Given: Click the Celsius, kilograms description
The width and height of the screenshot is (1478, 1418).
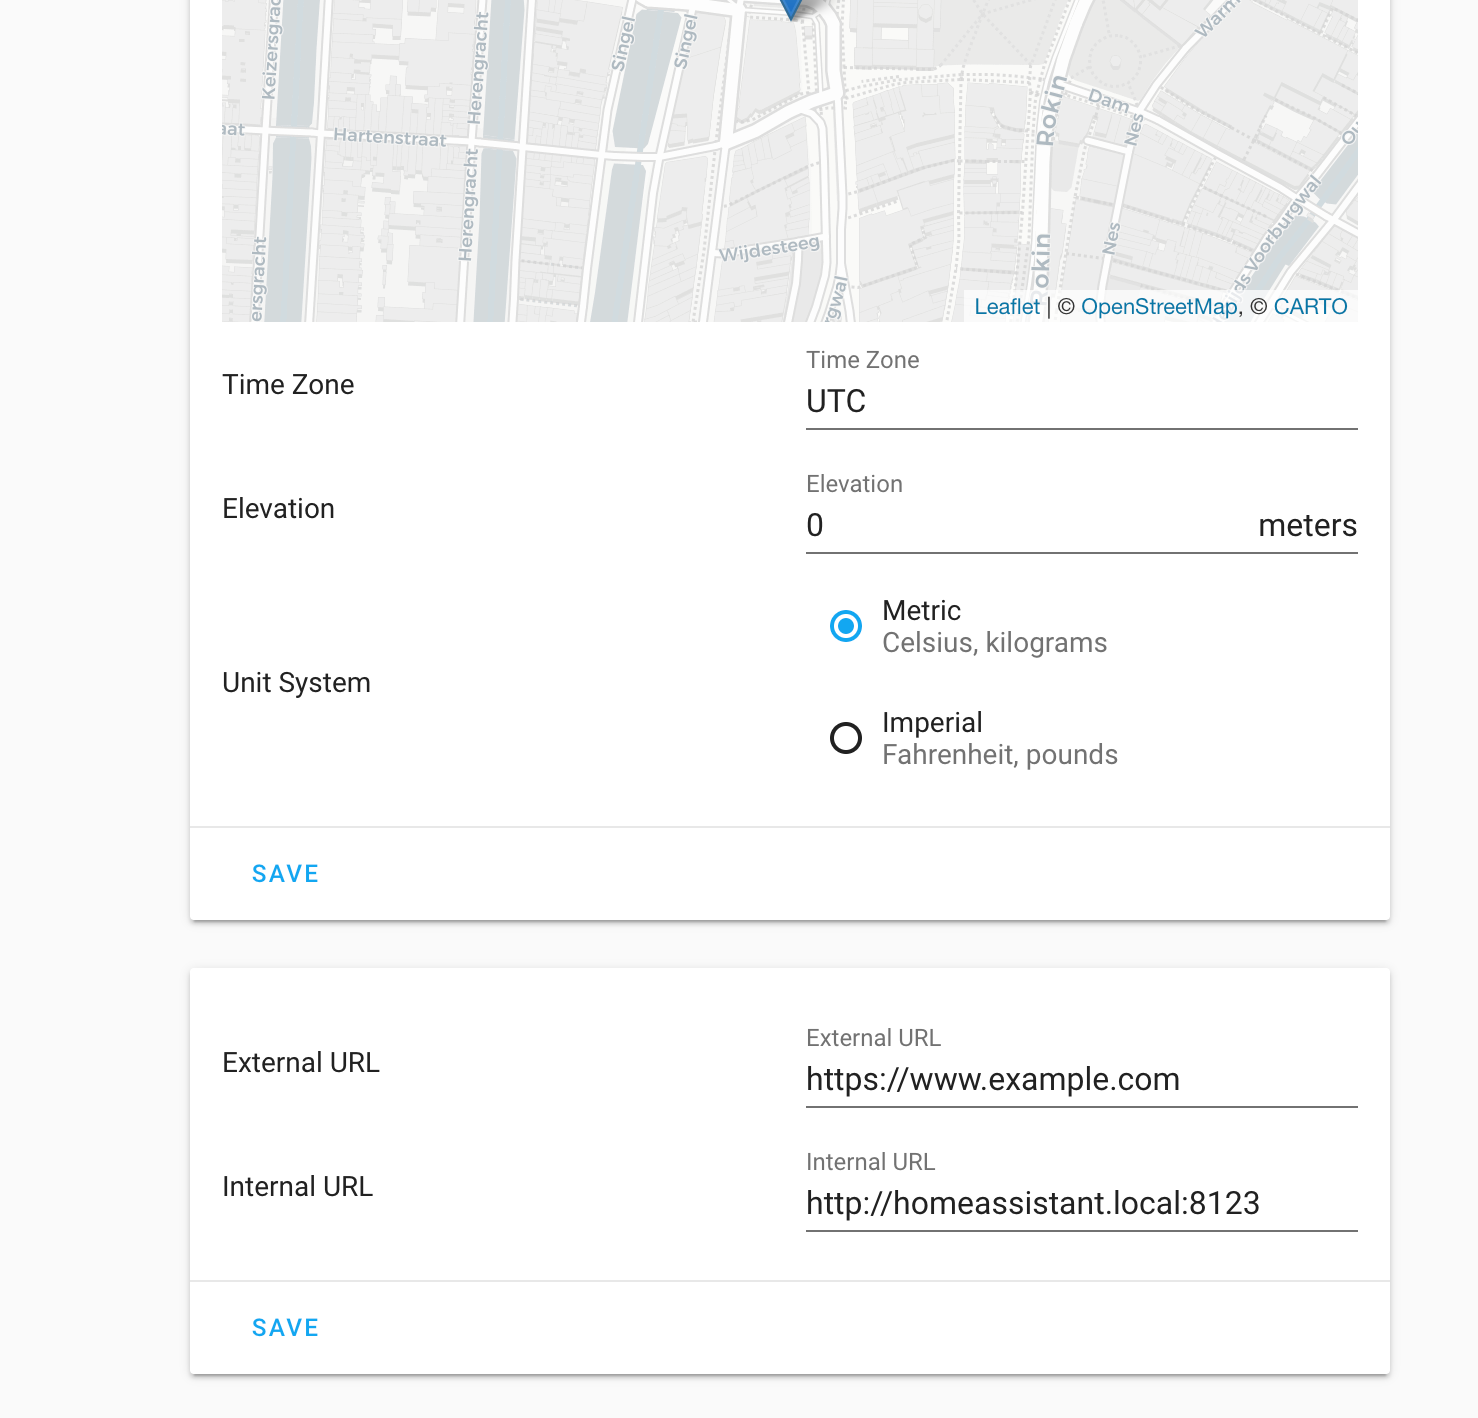Looking at the screenshot, I should 994,643.
